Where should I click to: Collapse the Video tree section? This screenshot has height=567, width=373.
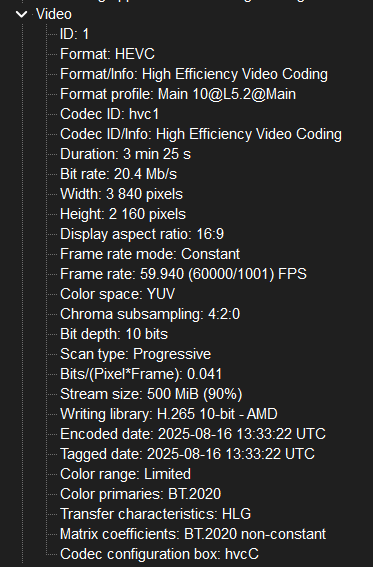(22, 14)
